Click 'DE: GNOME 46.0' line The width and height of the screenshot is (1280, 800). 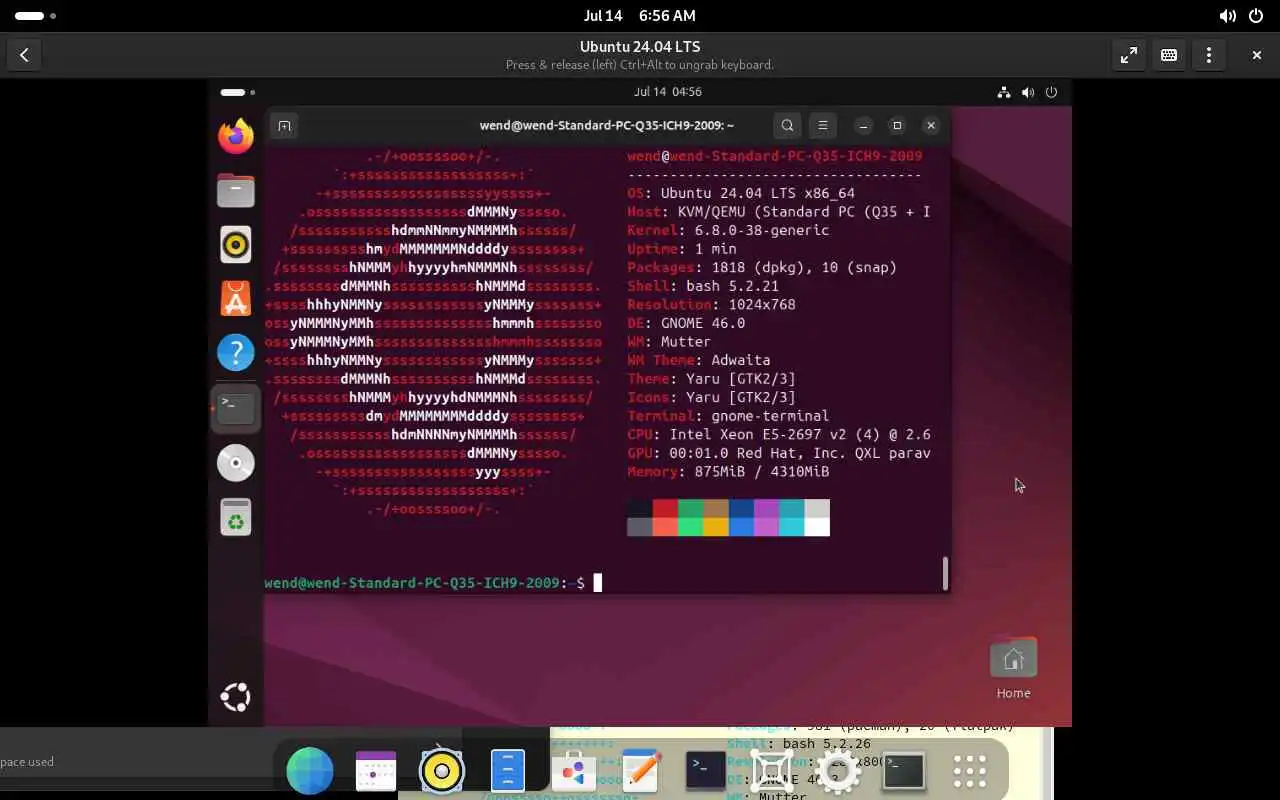tap(686, 323)
